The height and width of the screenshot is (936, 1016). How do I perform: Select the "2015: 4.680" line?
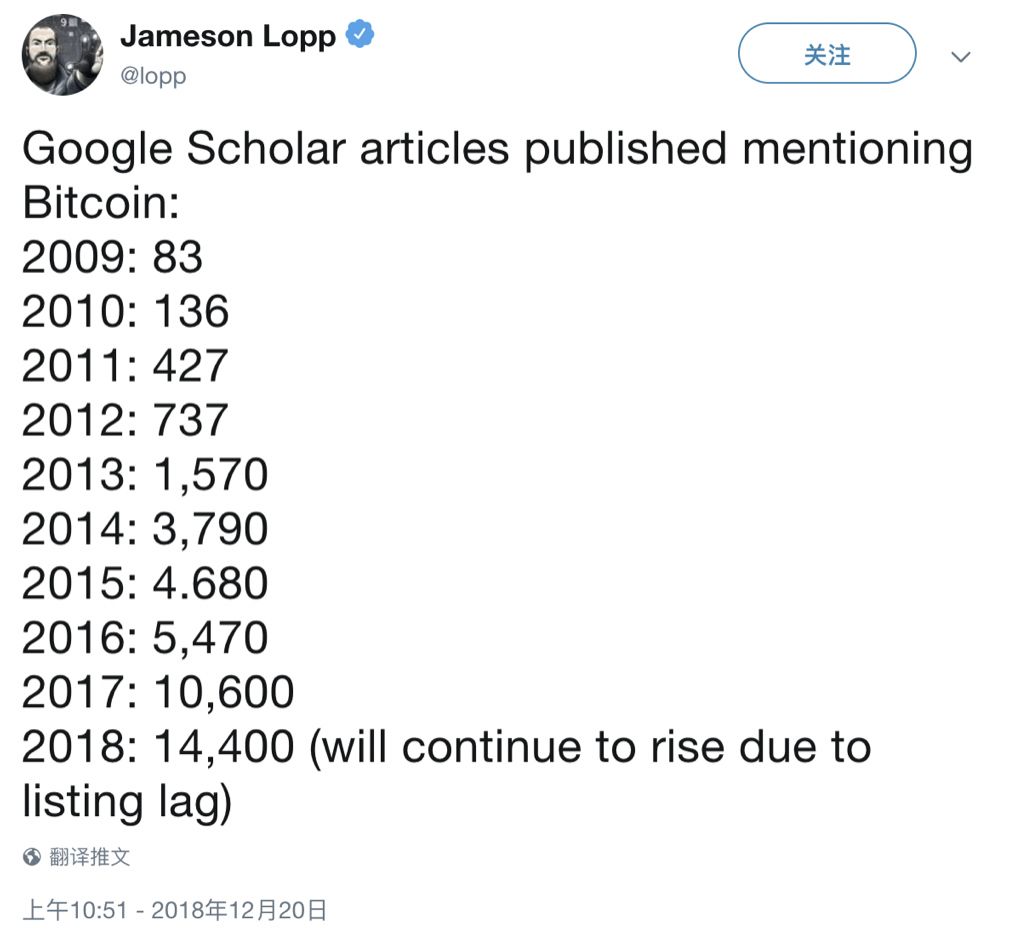point(145,583)
